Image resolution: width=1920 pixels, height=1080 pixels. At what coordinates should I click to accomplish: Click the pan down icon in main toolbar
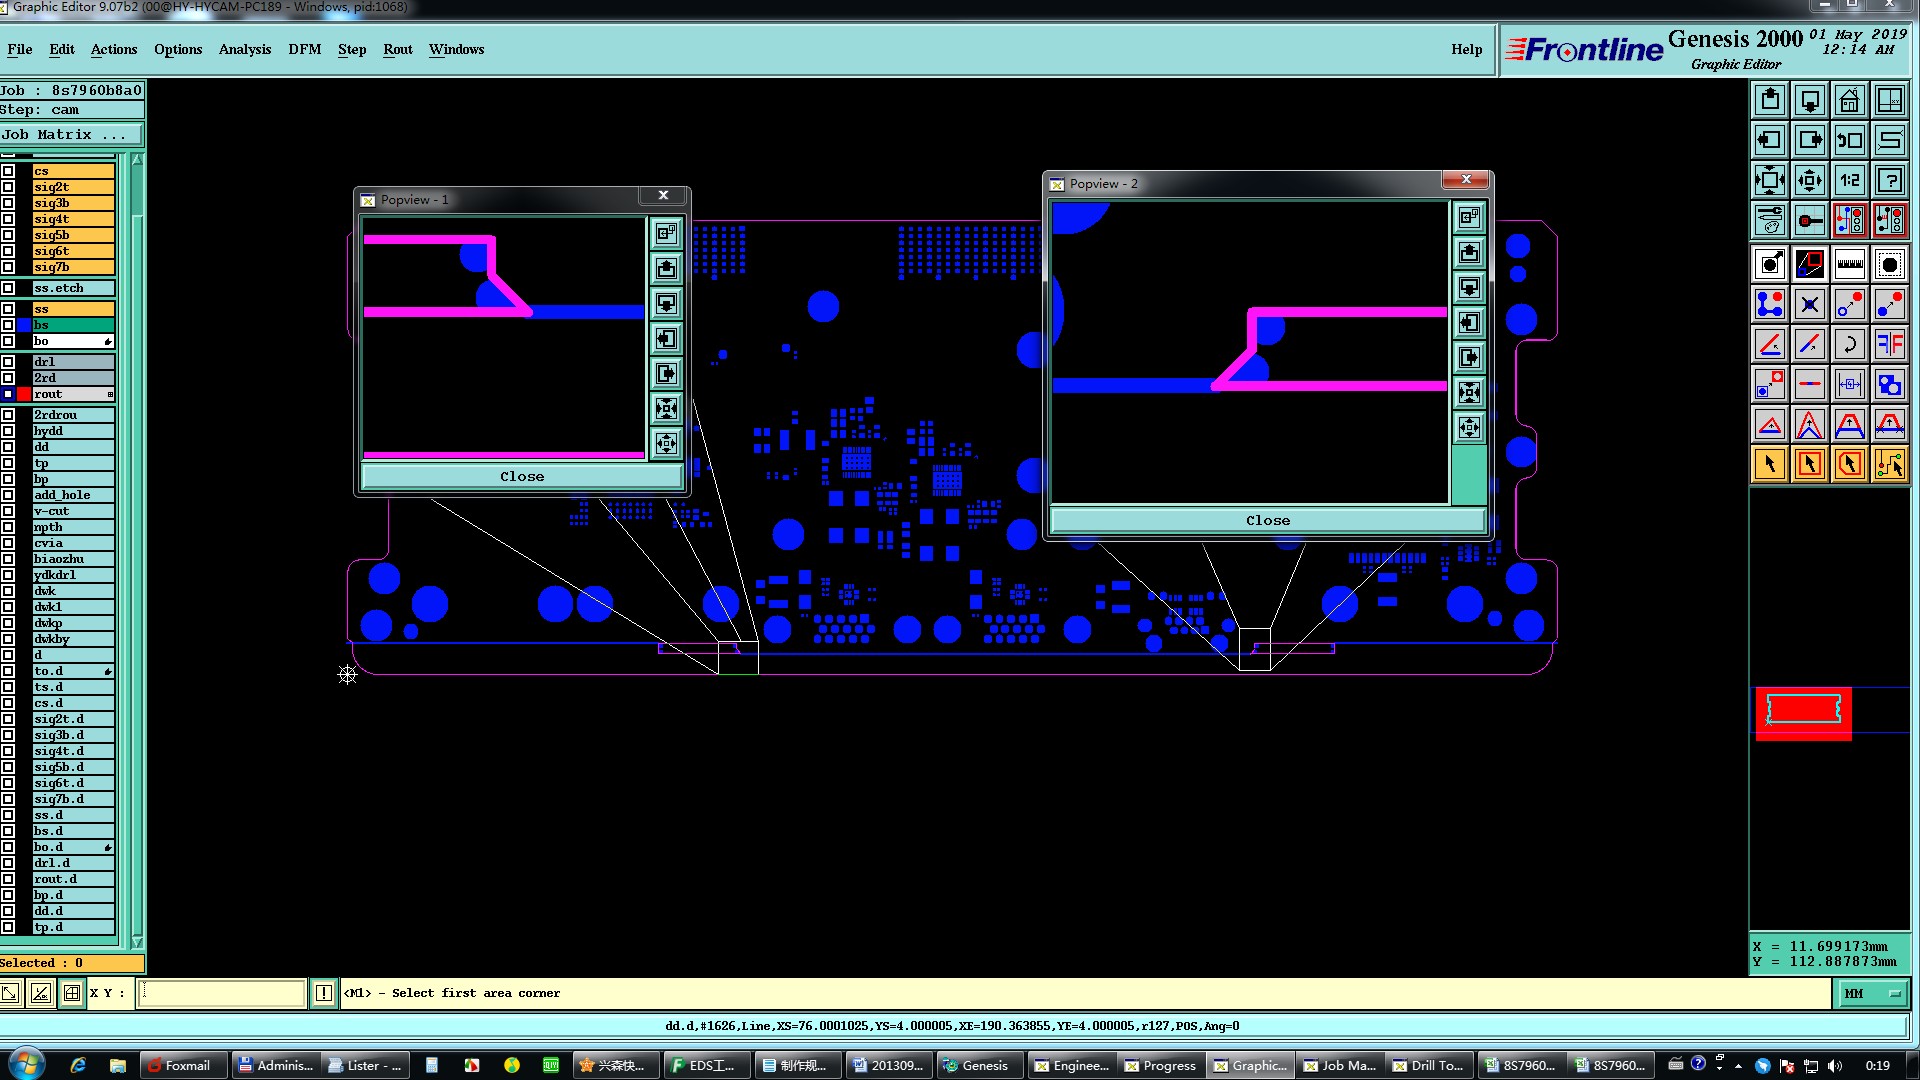1810,100
